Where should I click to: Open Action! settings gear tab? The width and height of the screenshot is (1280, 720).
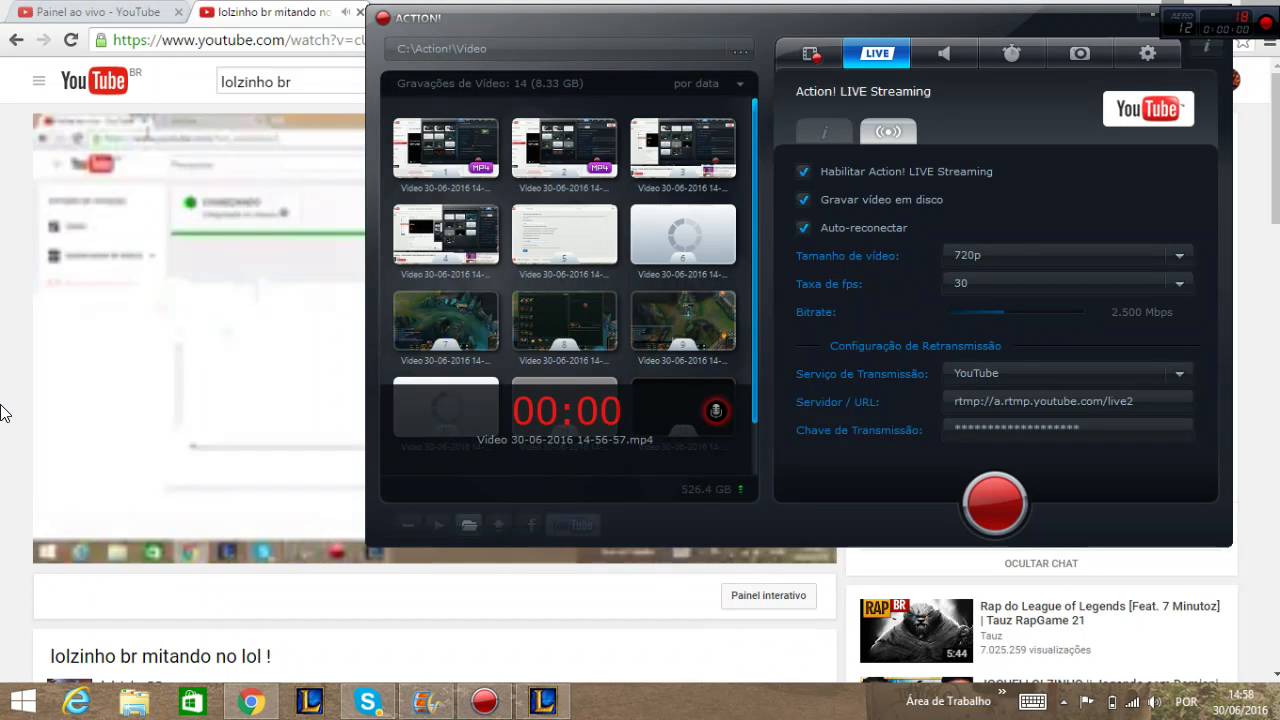coord(1147,54)
